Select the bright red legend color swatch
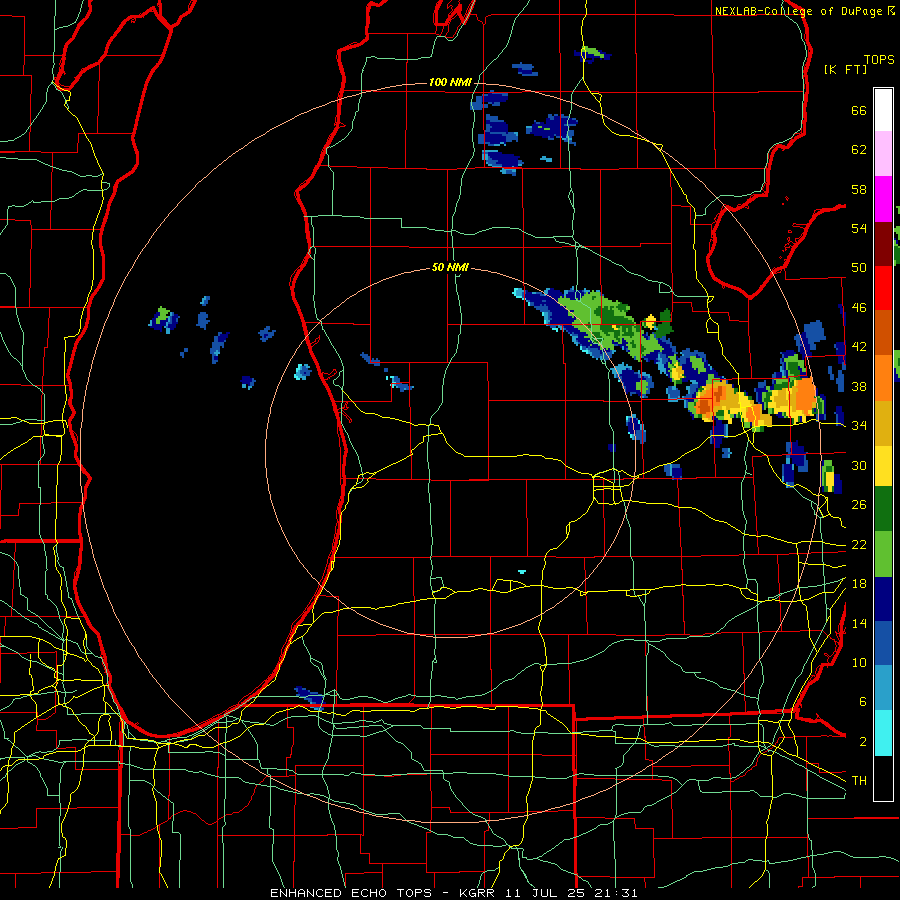The height and width of the screenshot is (900, 900). click(x=883, y=288)
